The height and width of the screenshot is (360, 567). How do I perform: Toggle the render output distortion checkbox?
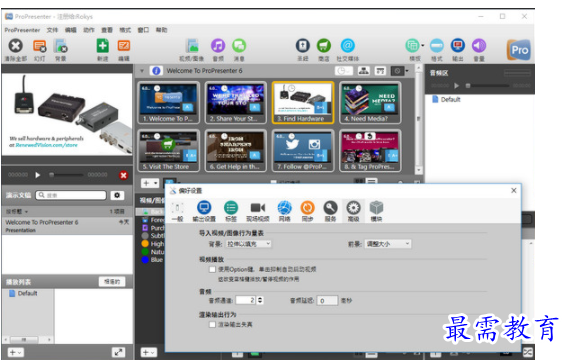(x=212, y=325)
